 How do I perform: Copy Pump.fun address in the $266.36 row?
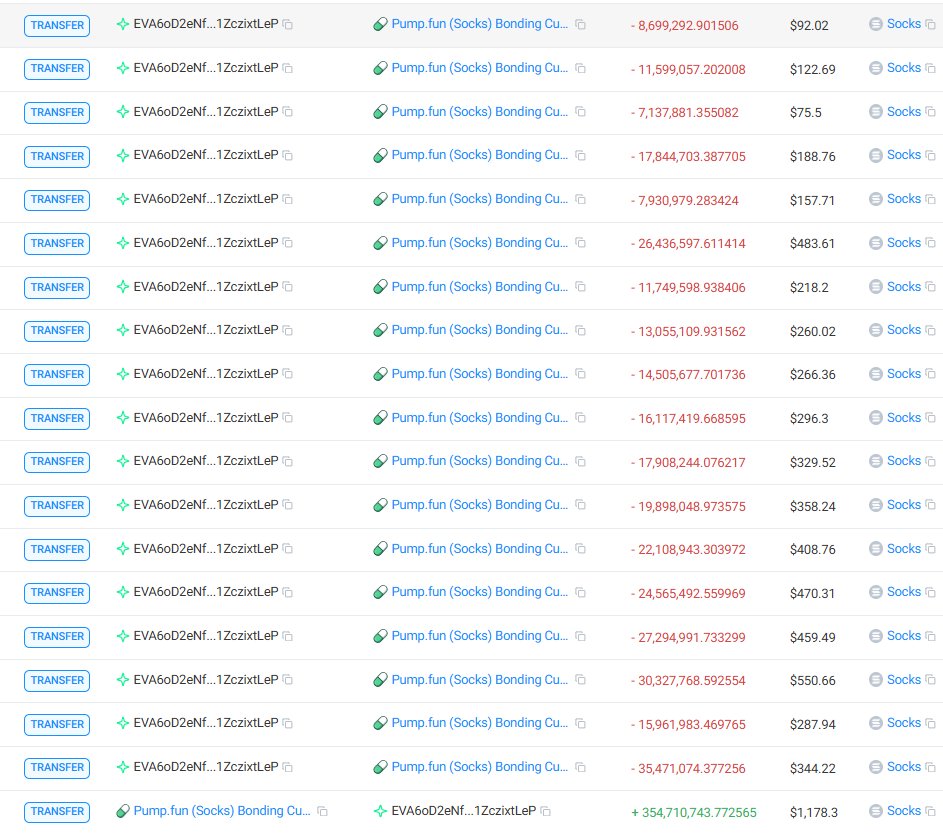tap(580, 374)
